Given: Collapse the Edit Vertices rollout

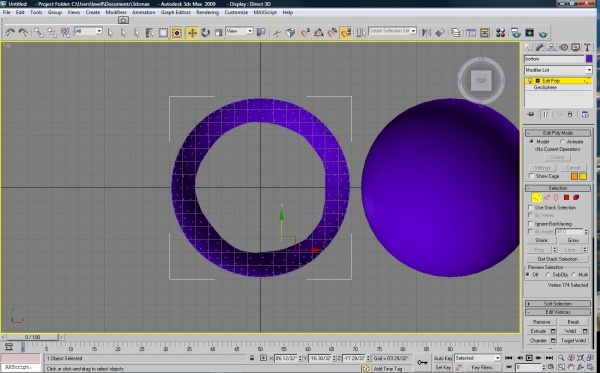Looking at the screenshot, I should pos(558,312).
